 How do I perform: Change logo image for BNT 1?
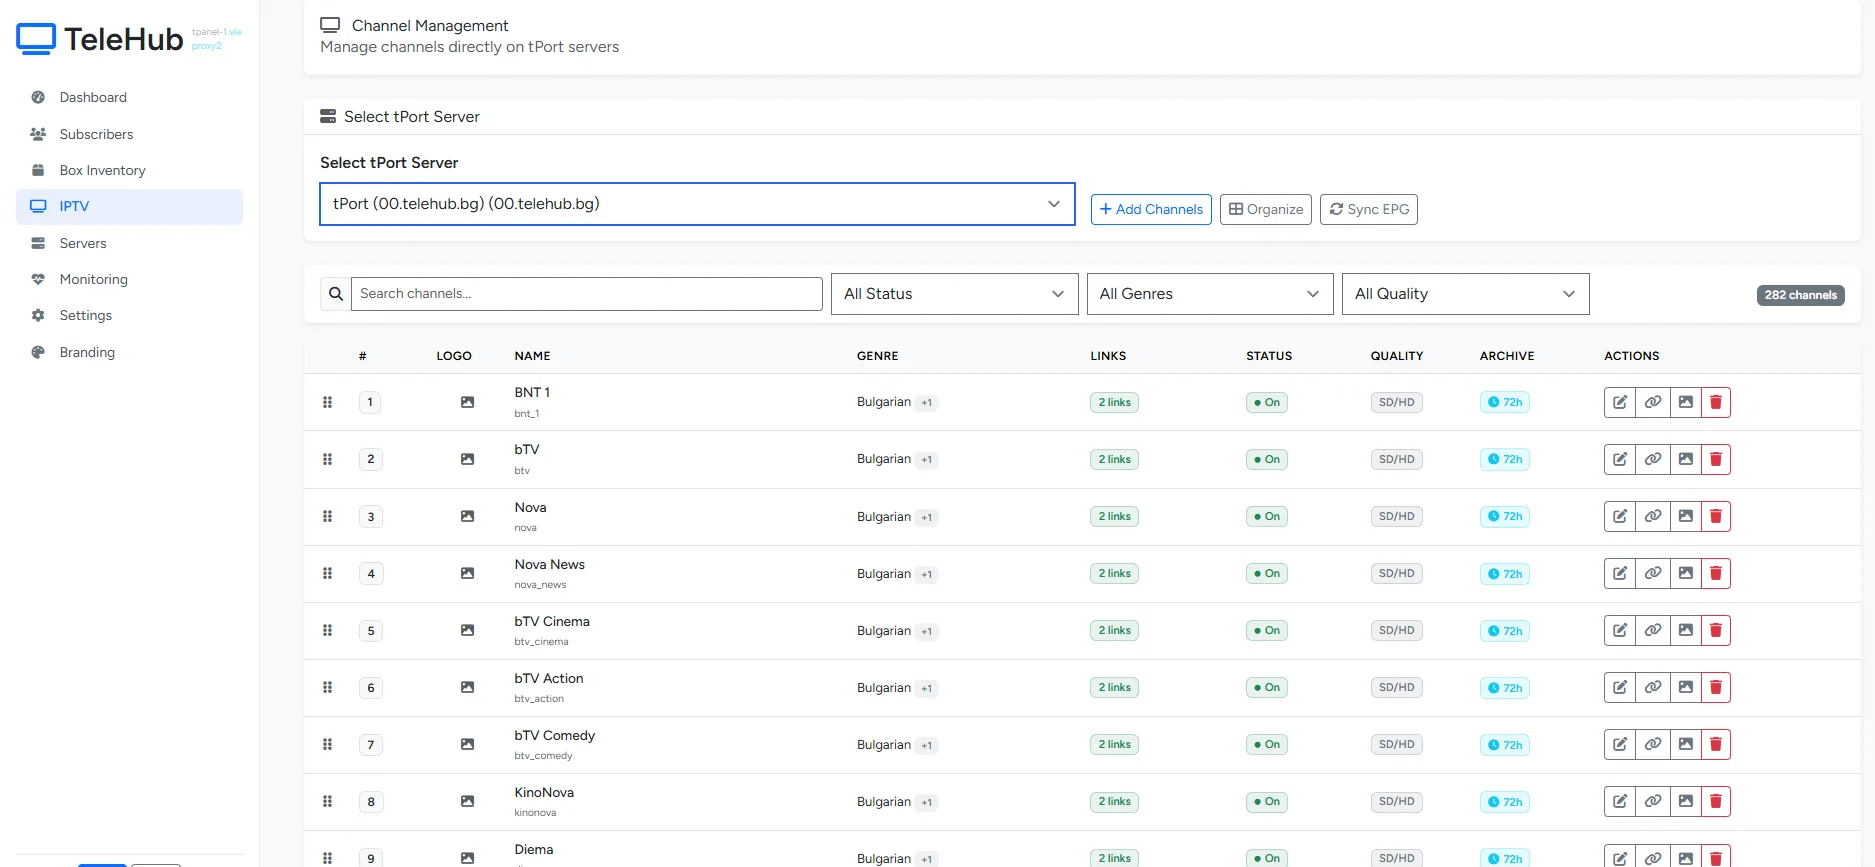(1686, 402)
